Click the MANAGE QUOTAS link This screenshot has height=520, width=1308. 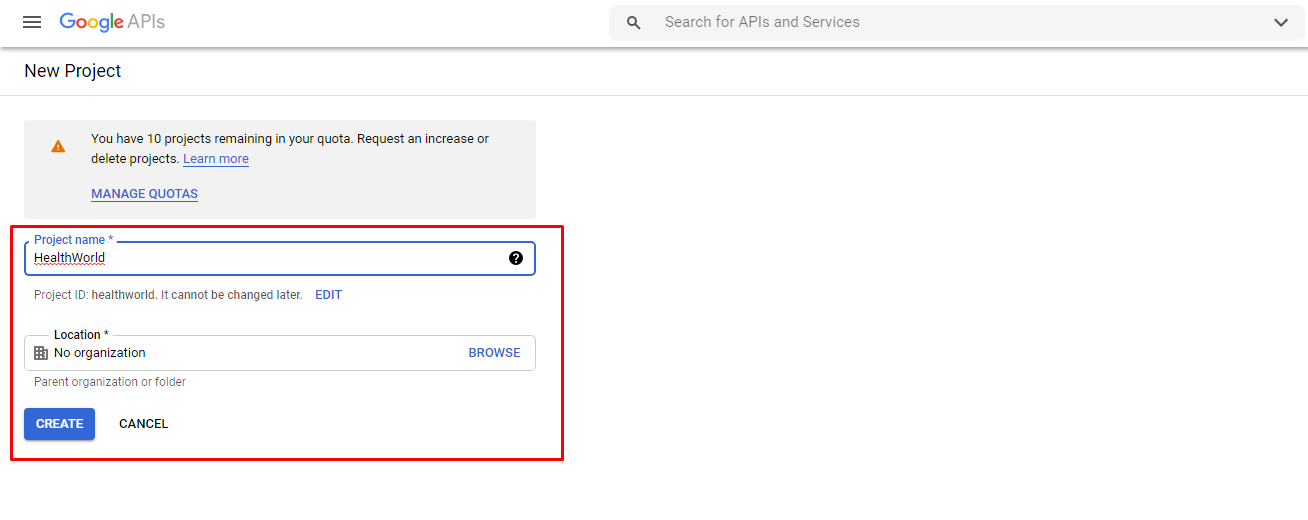(x=144, y=194)
